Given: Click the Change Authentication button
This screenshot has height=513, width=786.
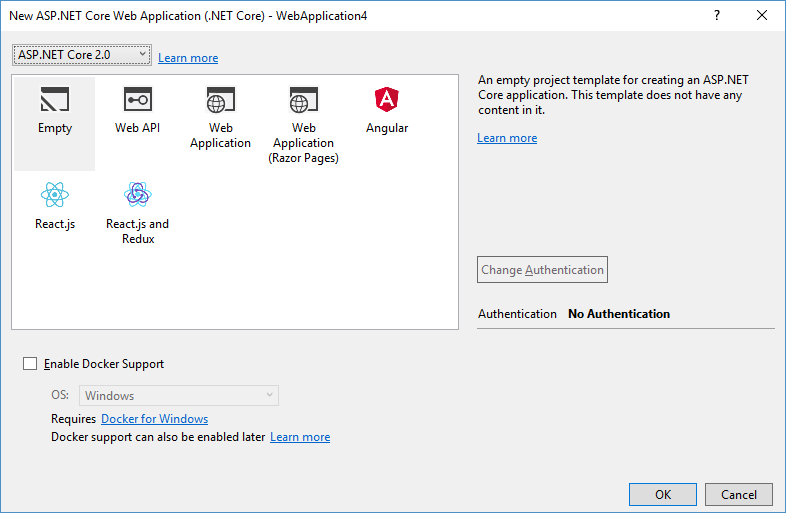Looking at the screenshot, I should coord(542,270).
